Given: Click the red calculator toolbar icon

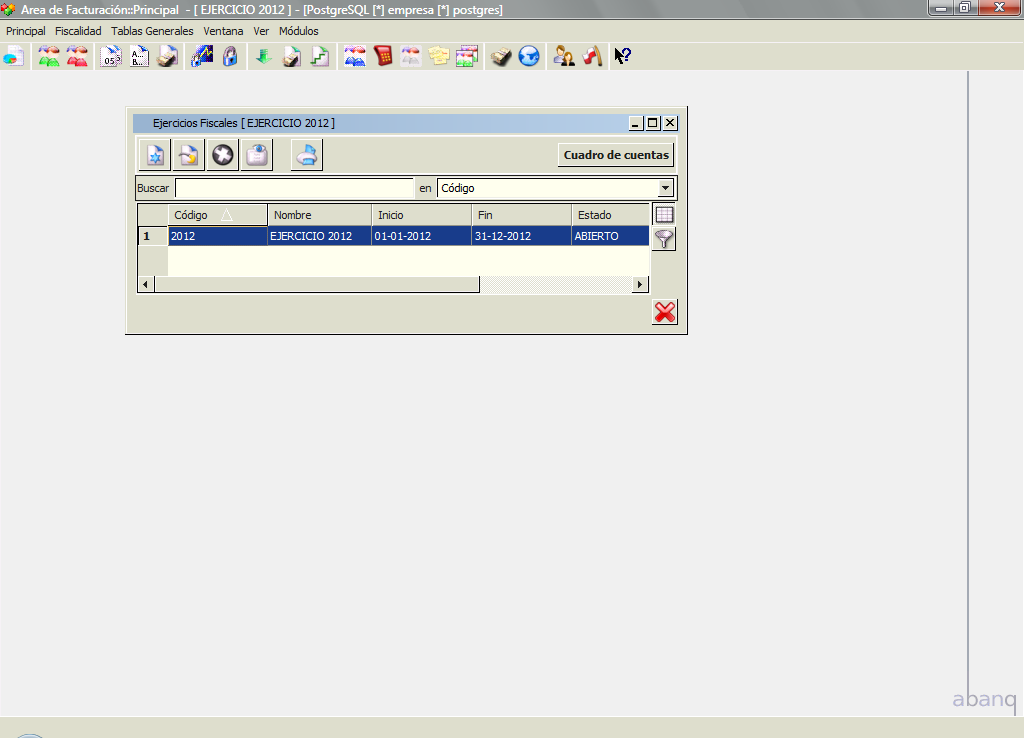Looking at the screenshot, I should [x=383, y=56].
